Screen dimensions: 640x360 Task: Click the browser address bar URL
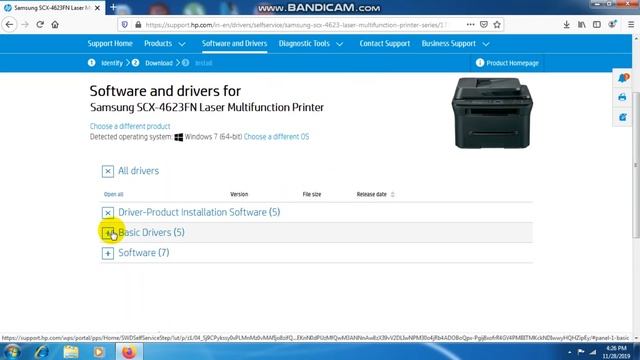point(296,25)
